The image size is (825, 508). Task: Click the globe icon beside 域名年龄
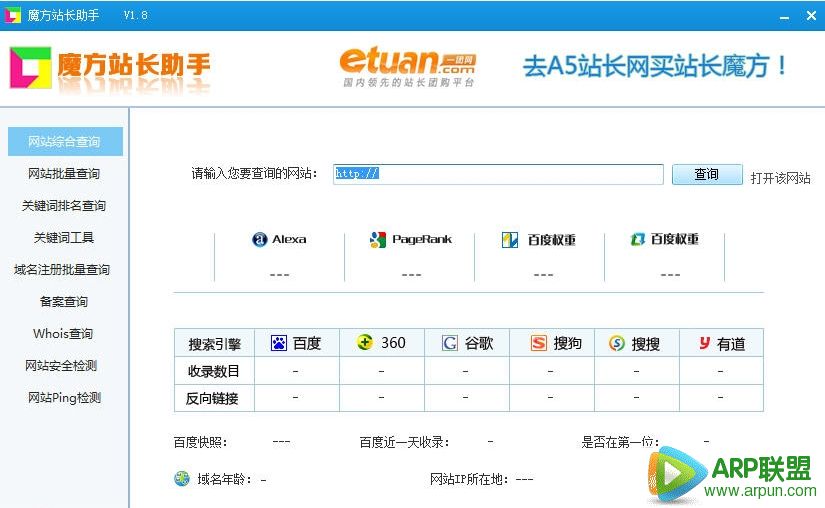[x=182, y=479]
